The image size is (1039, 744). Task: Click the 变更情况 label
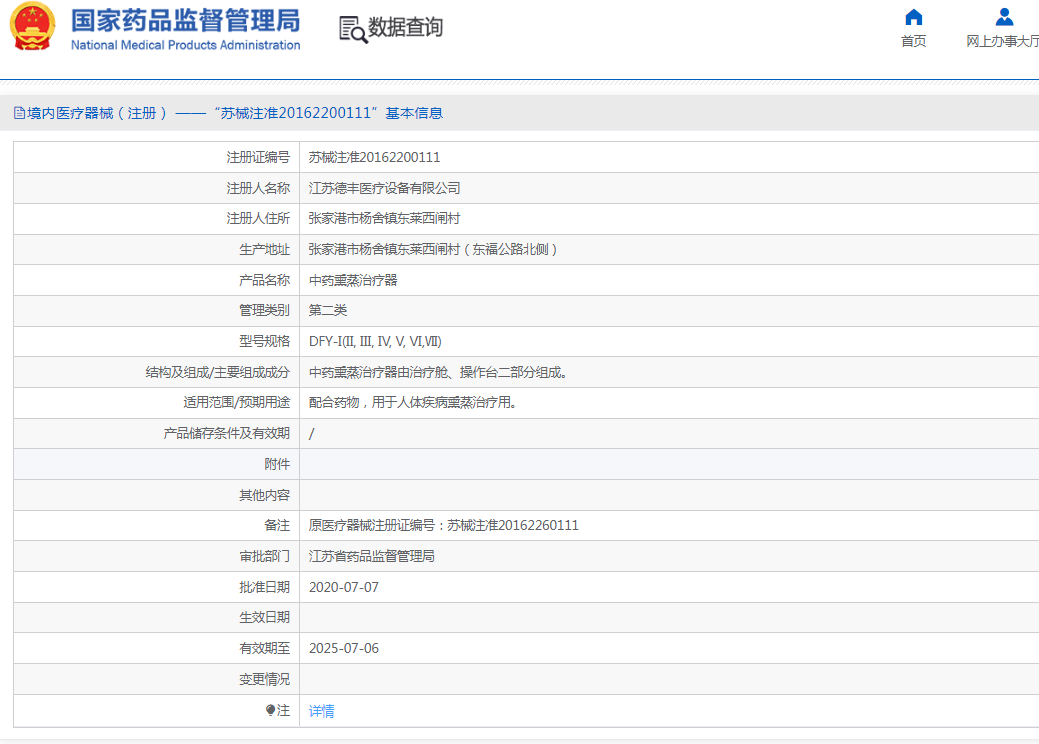[x=264, y=679]
